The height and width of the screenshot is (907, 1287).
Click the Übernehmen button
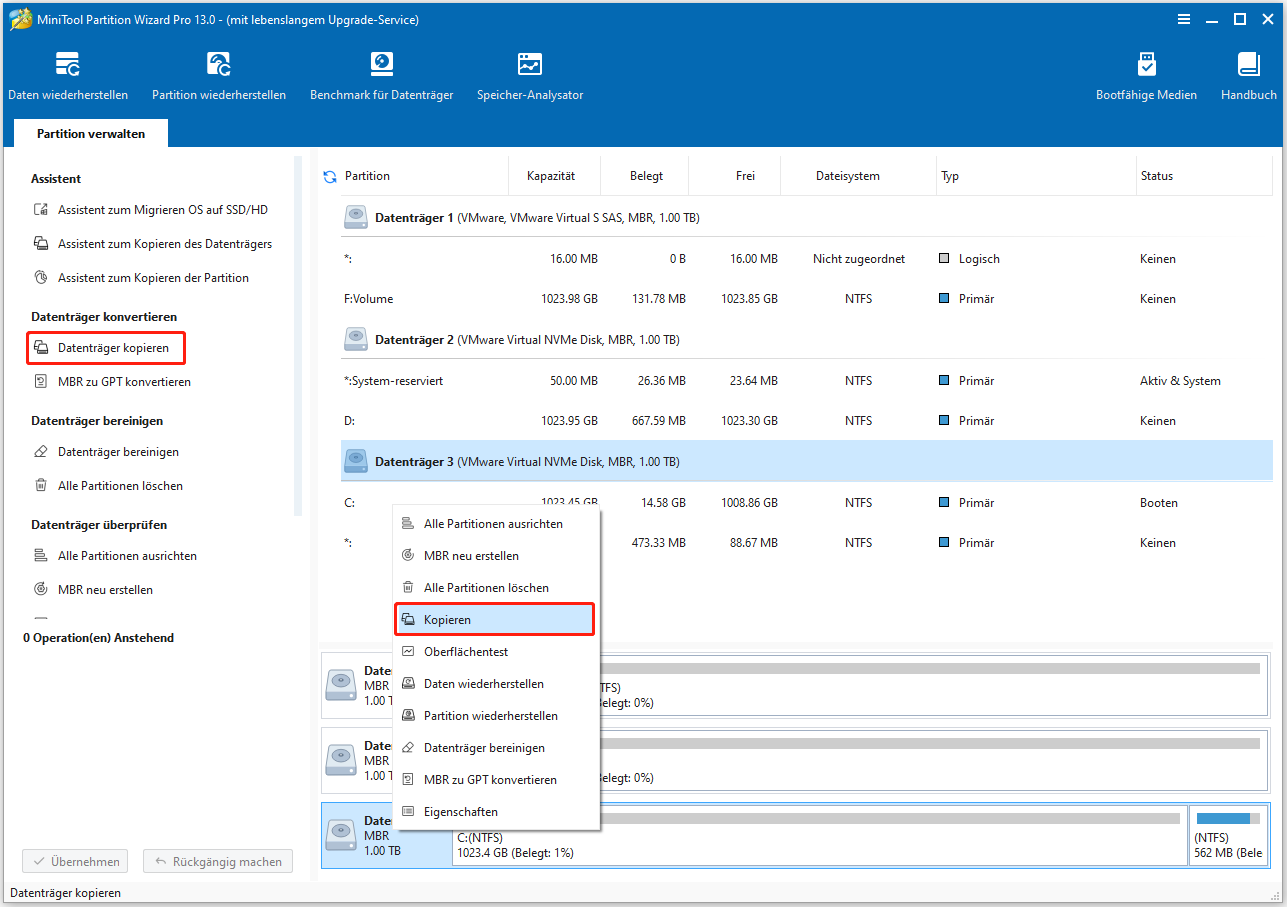[x=74, y=861]
